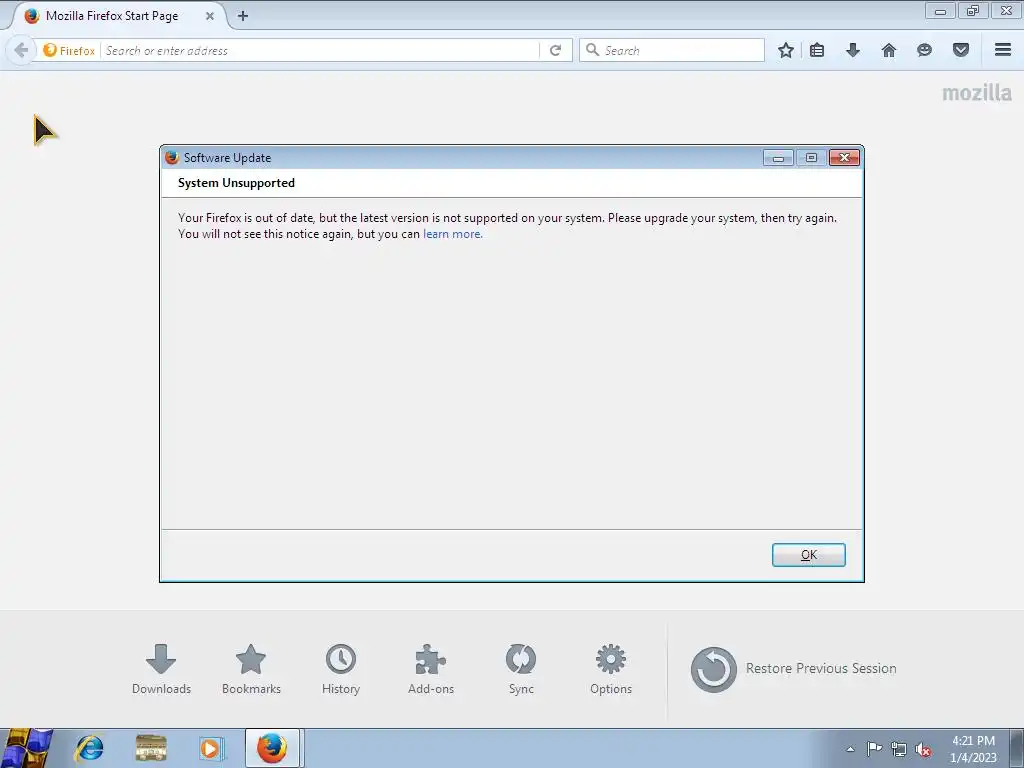Open the Hello chat smiley icon
This screenshot has height=768, width=1024.
924,50
